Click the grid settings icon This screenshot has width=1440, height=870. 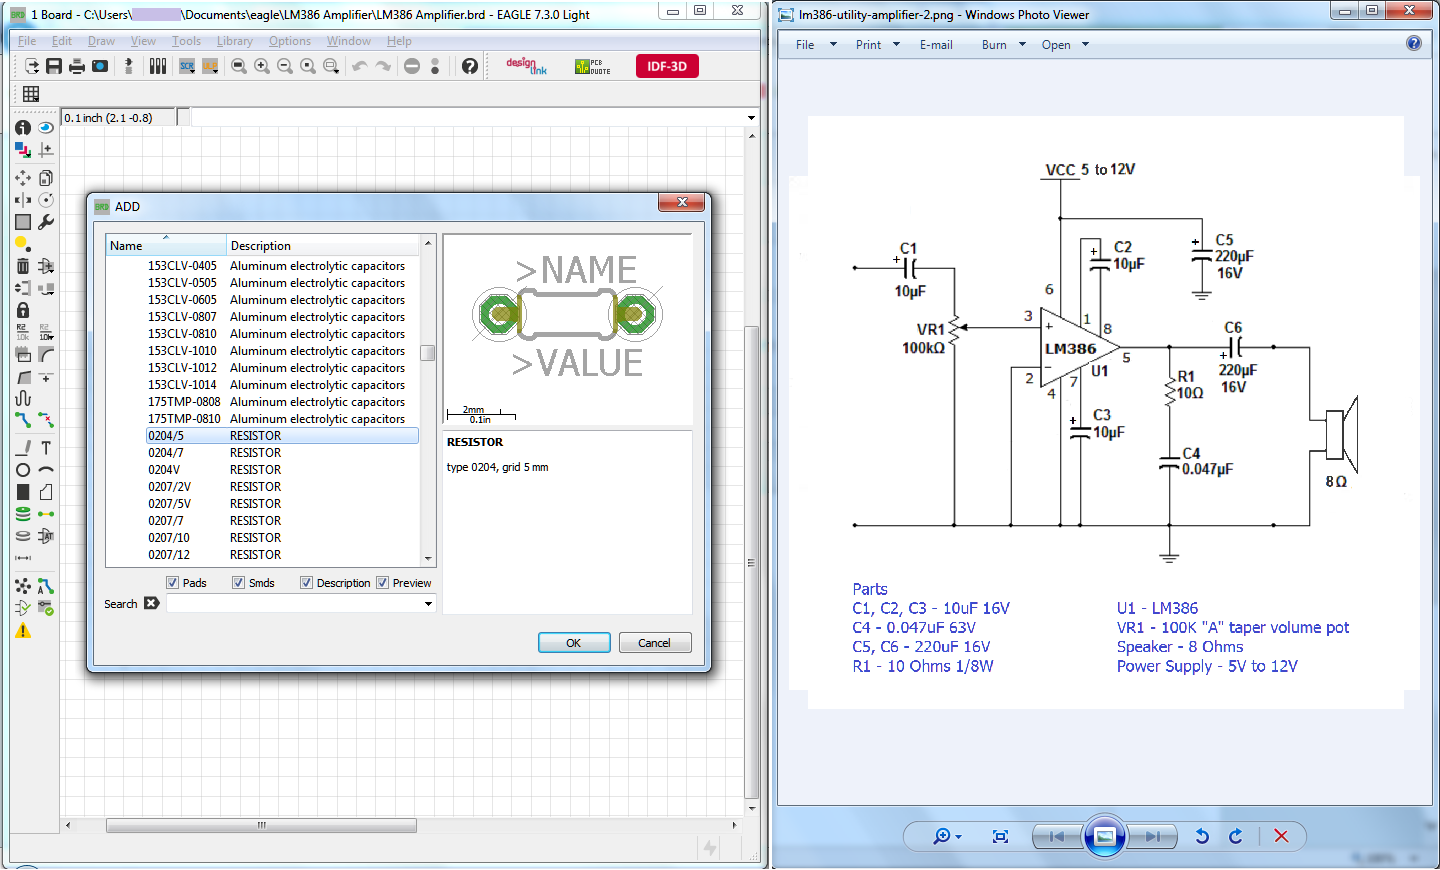coord(31,94)
